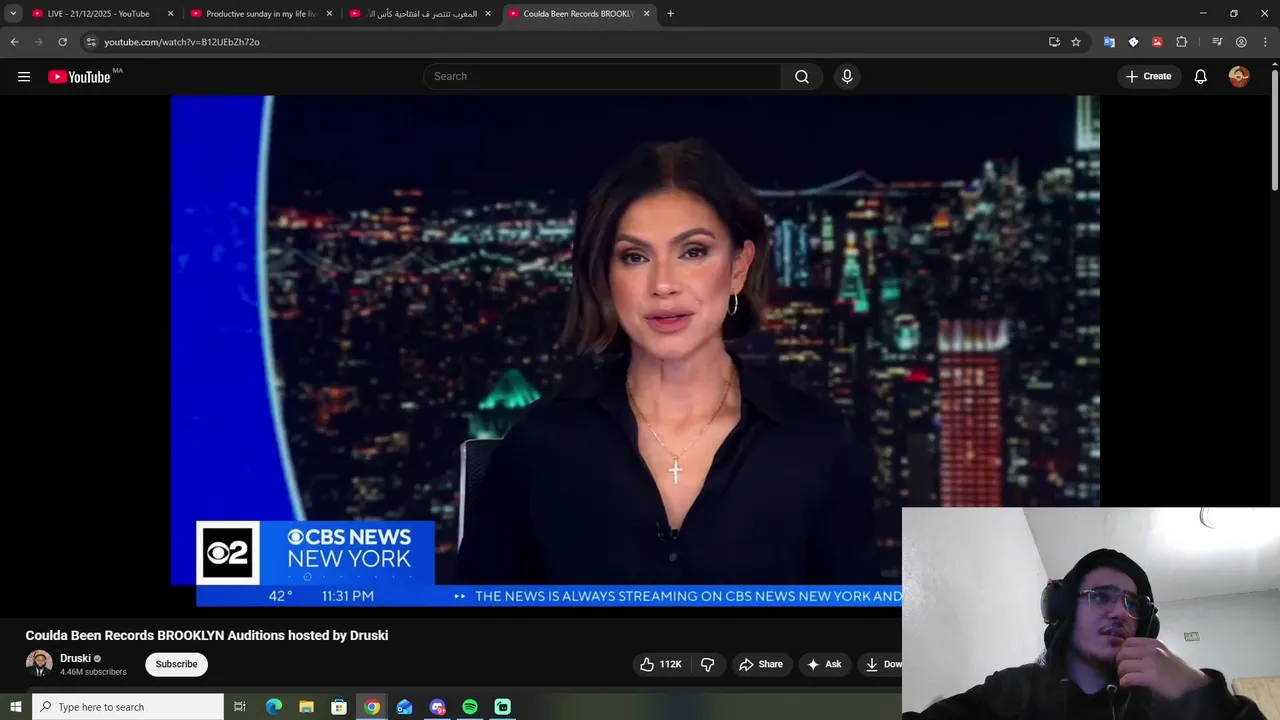Bookmark this page with star icon
1280x720 pixels.
click(1076, 42)
